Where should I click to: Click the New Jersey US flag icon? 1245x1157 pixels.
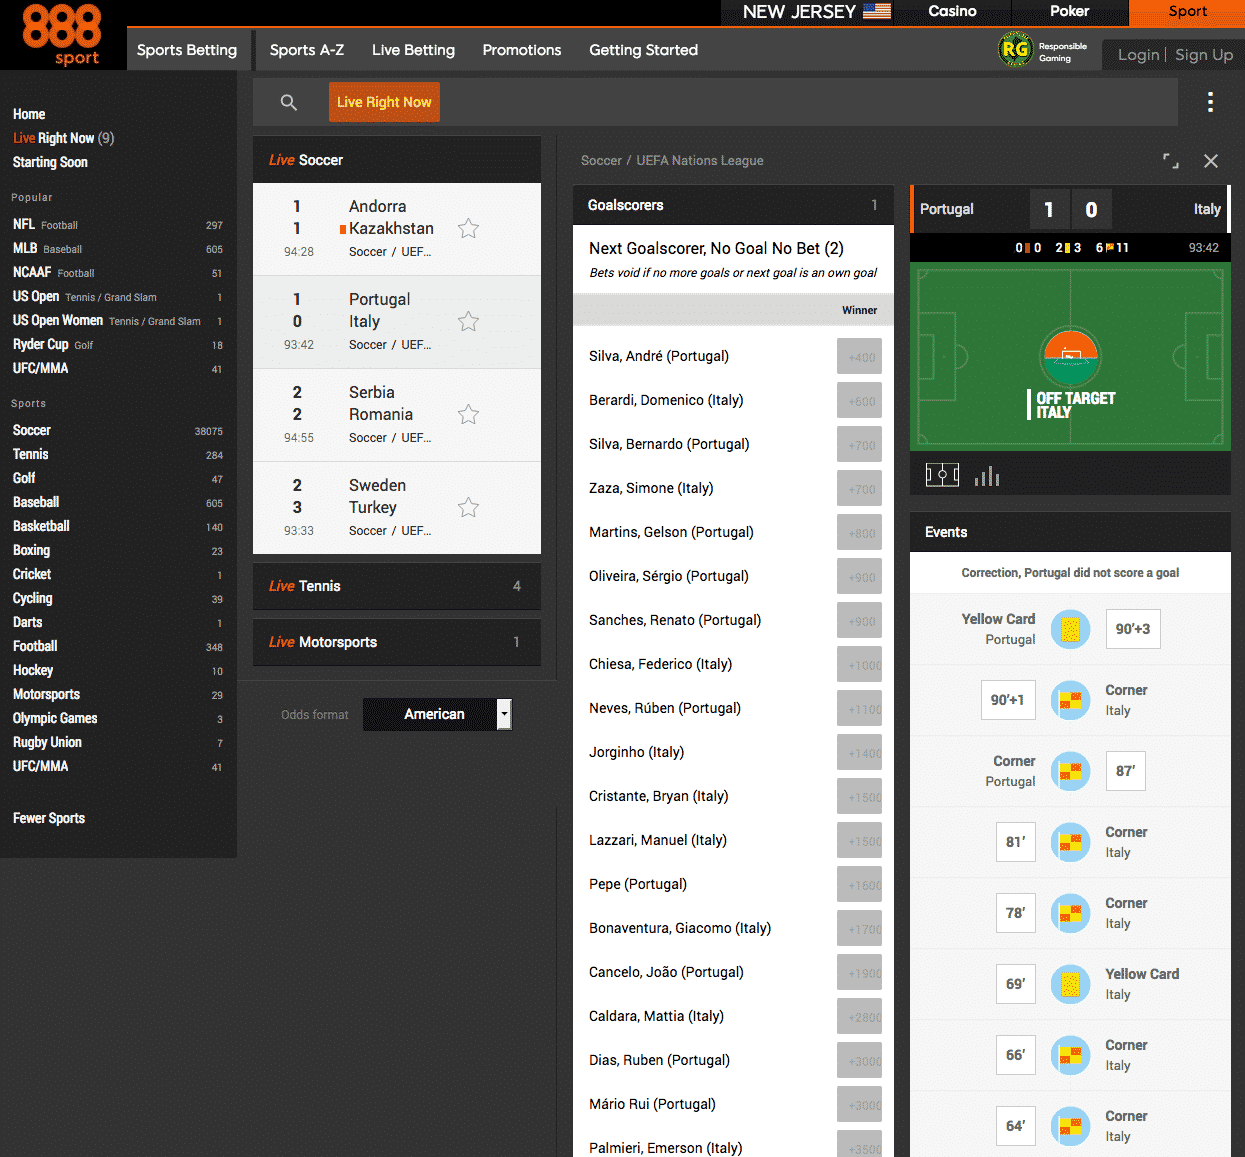tap(877, 11)
